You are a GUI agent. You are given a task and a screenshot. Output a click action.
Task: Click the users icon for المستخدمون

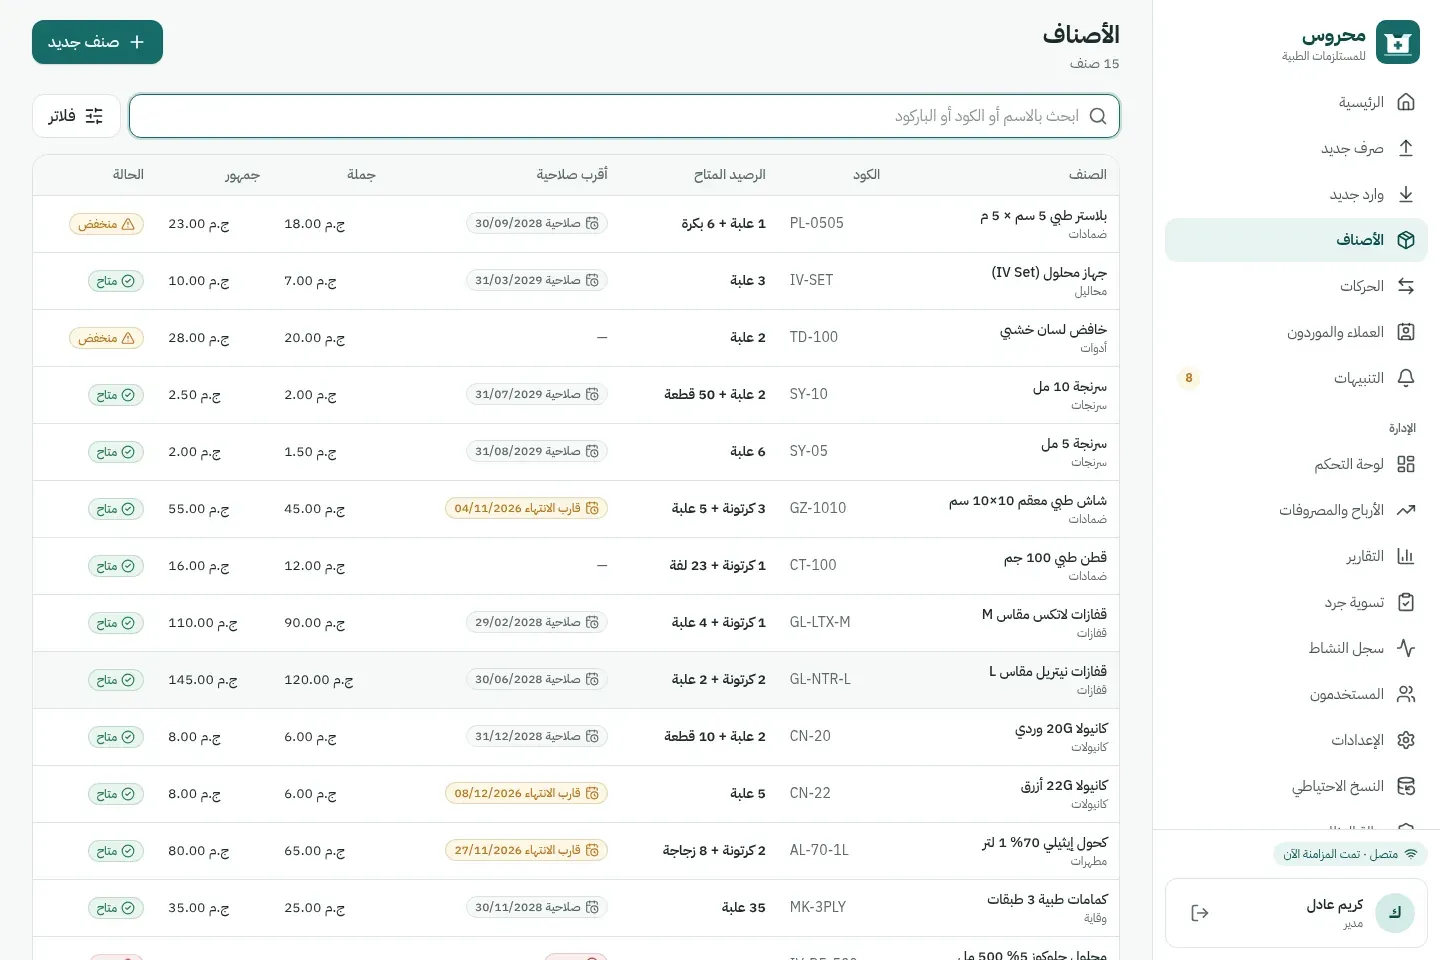pyautogui.click(x=1405, y=694)
